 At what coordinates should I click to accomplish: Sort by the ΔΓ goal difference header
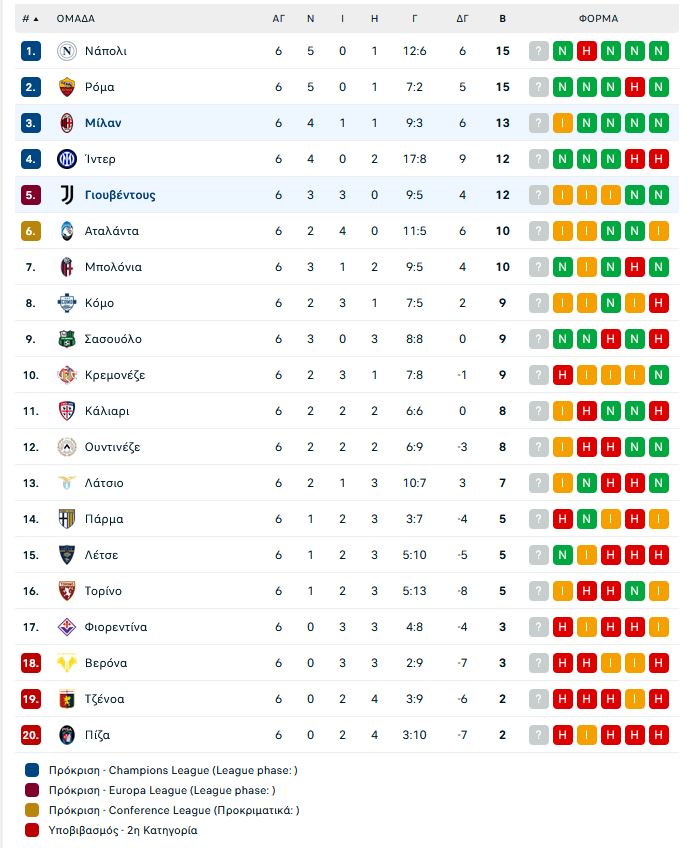click(462, 18)
